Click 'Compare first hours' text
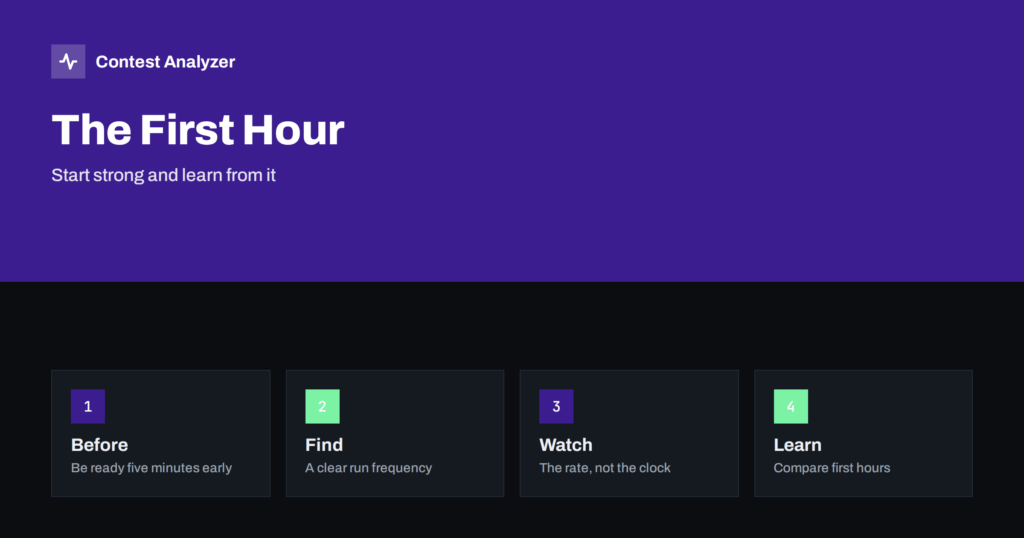This screenshot has height=538, width=1024. pyautogui.click(x=832, y=467)
